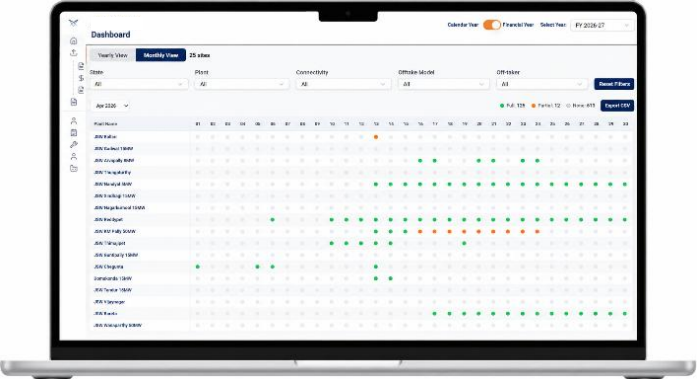Click the '25 sites' count label

[x=200, y=56]
